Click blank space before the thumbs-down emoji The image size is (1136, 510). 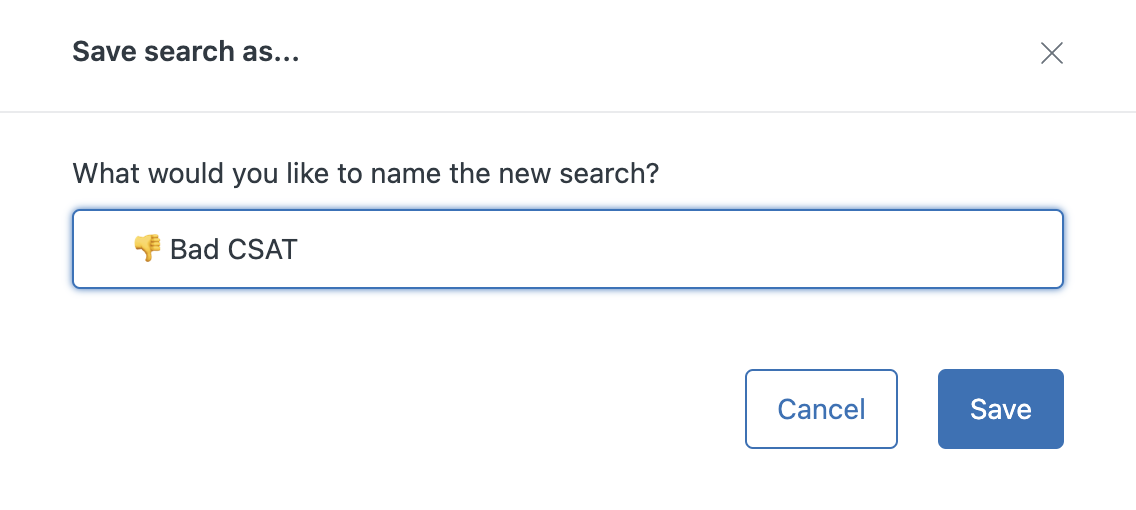(103, 249)
